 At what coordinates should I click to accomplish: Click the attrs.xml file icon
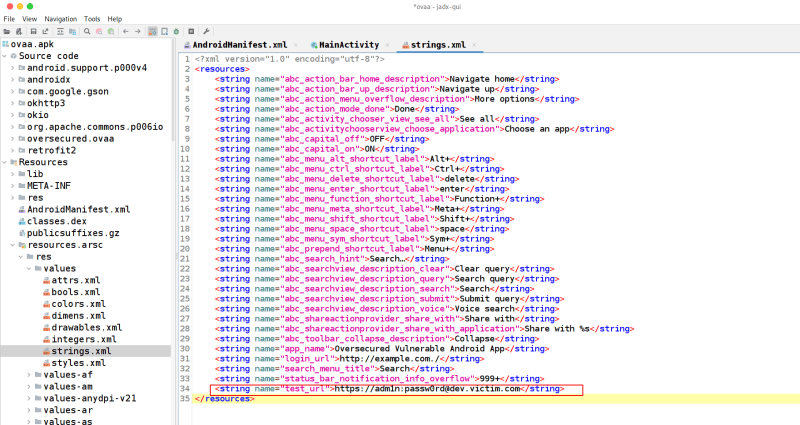[x=46, y=281]
